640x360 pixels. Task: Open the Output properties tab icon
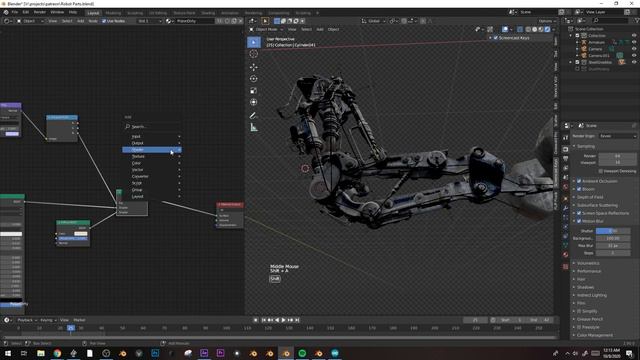[565, 158]
